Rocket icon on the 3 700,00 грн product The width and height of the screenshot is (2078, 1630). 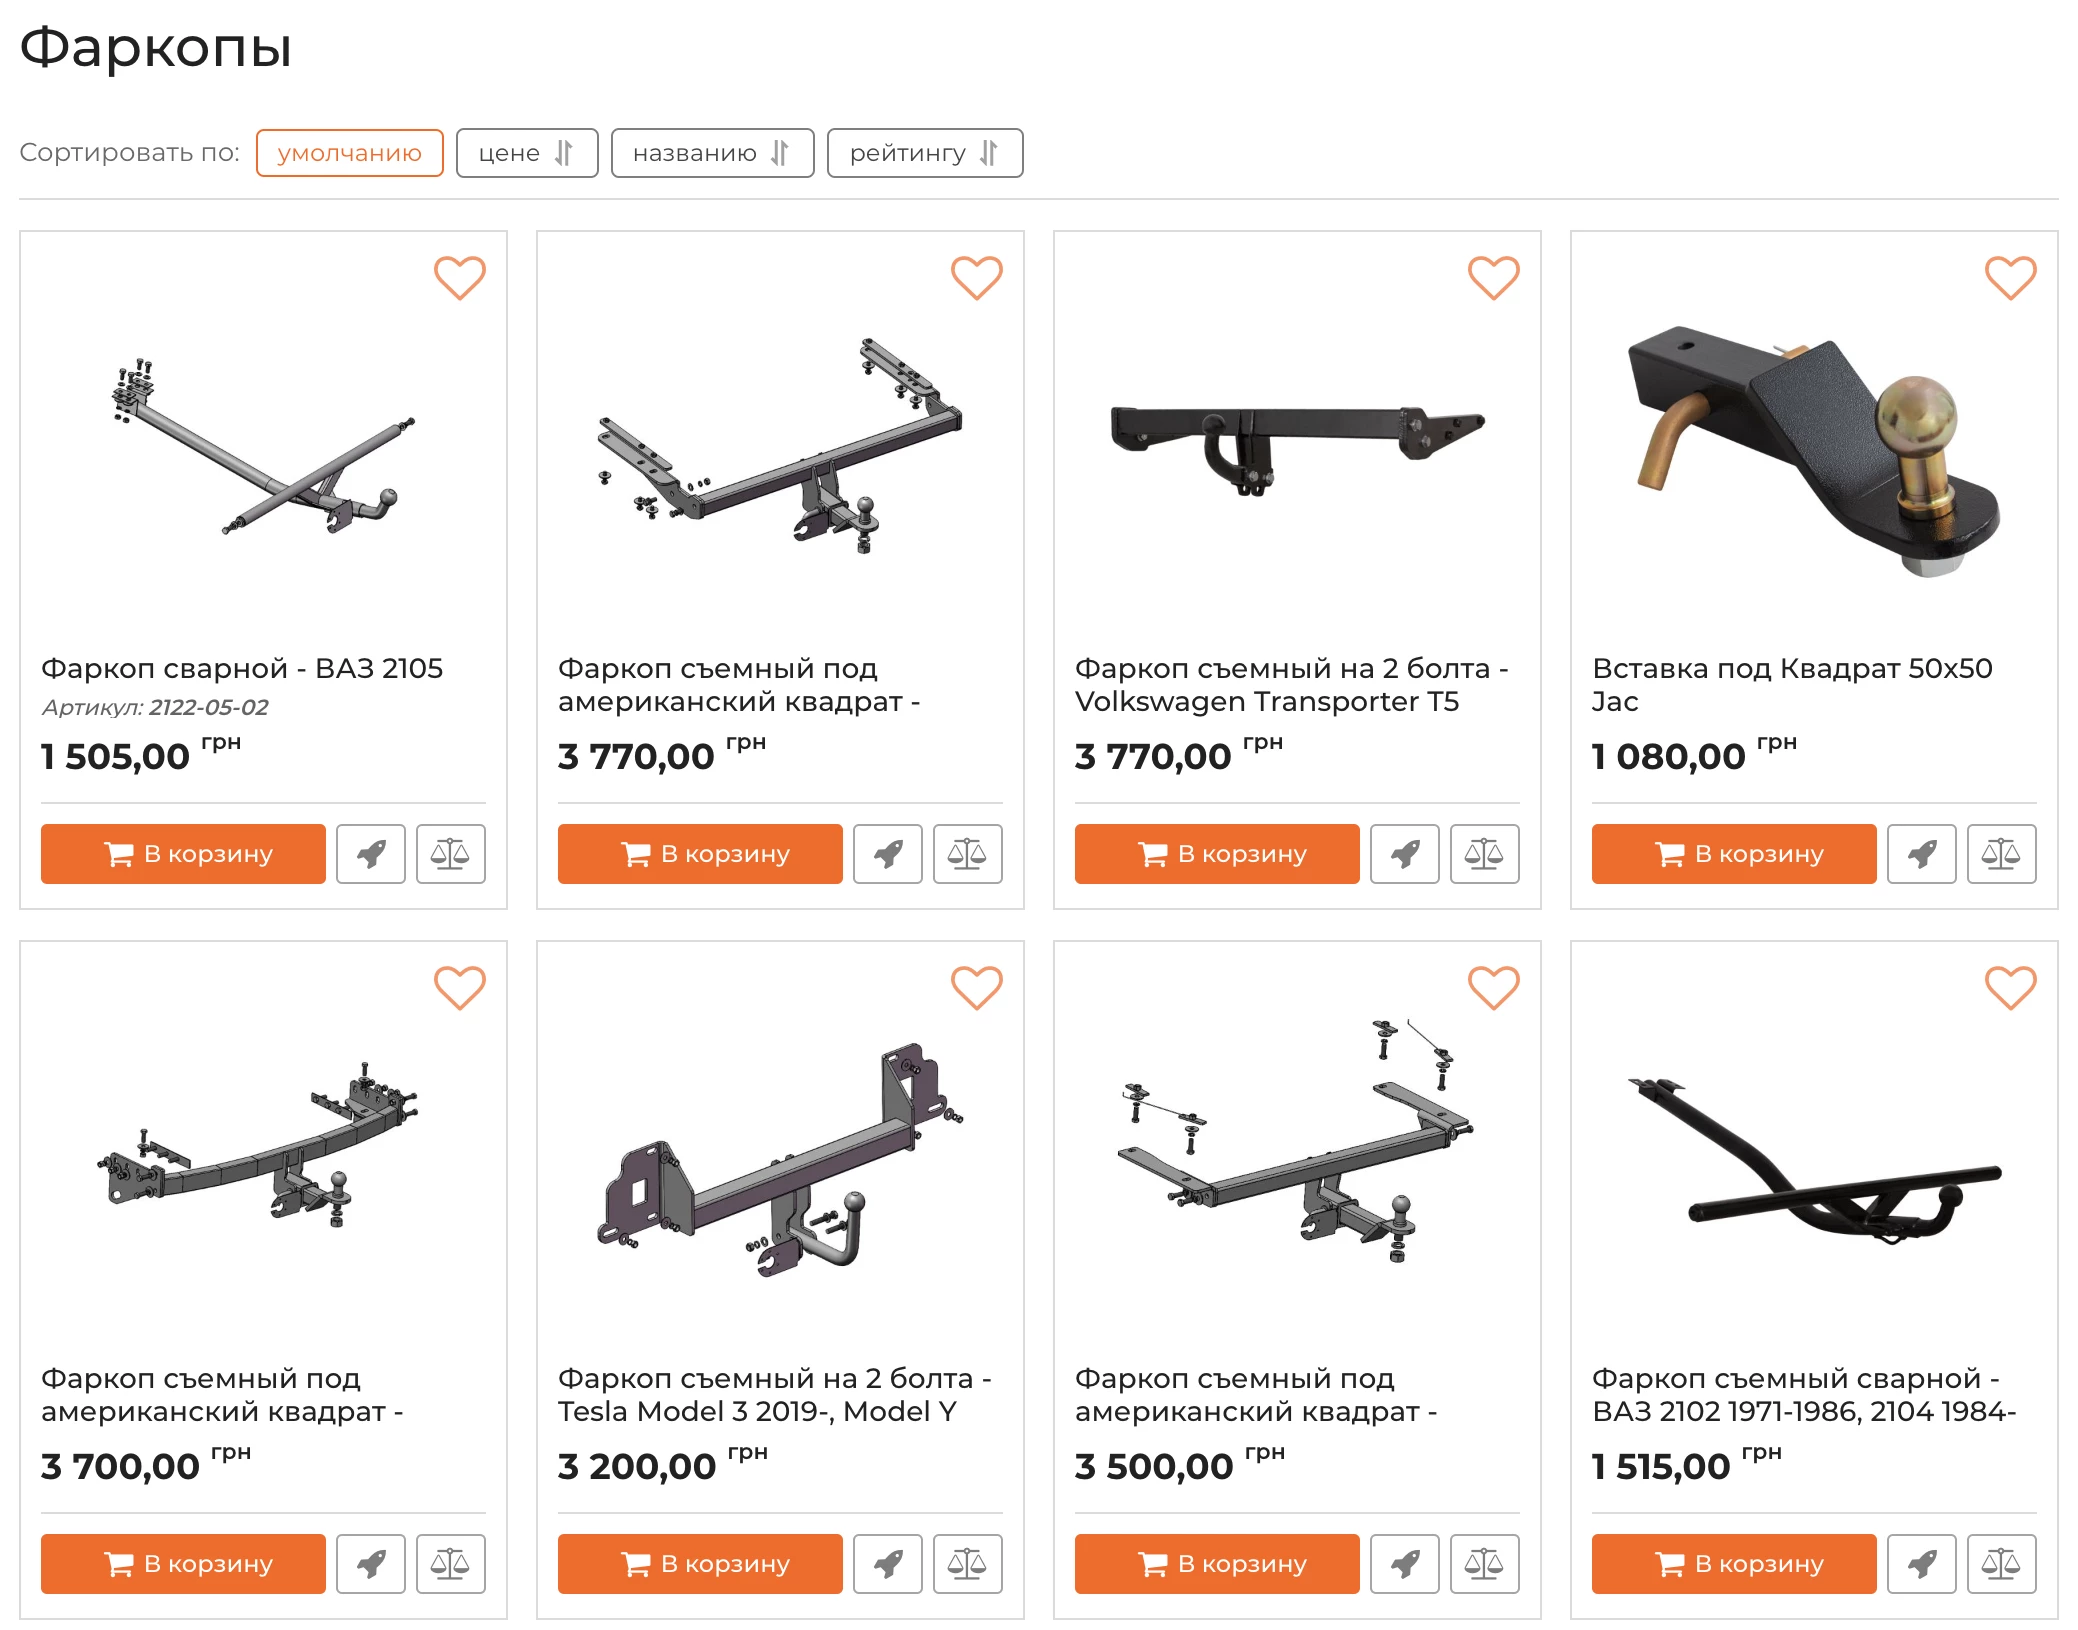(371, 1564)
